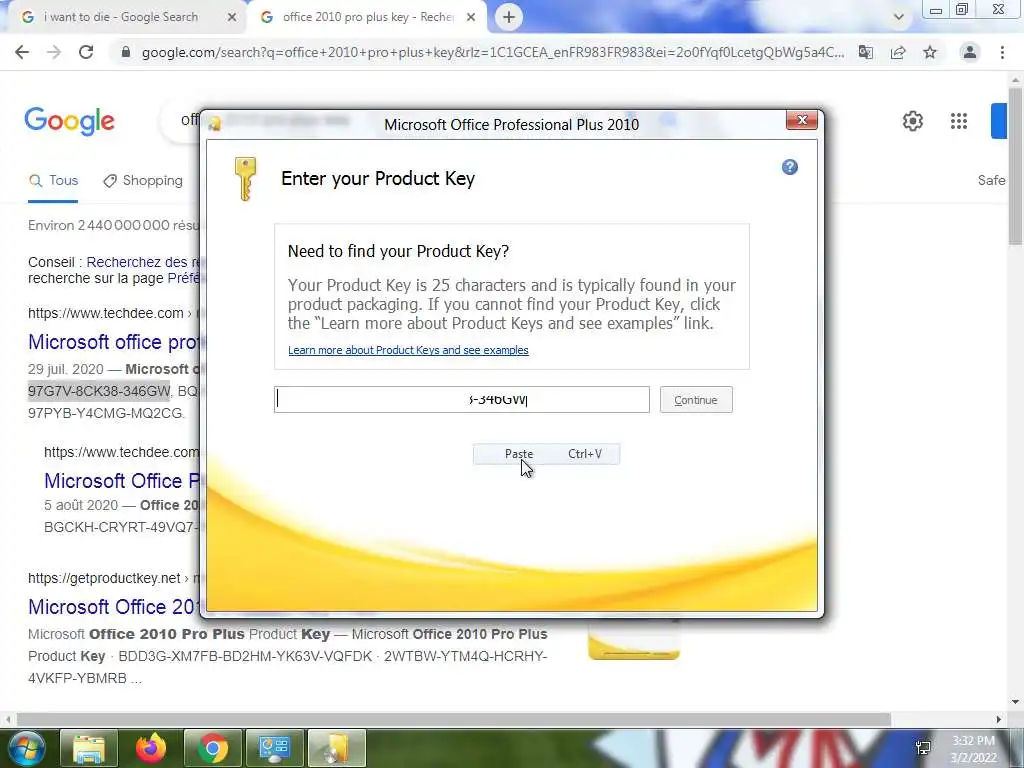This screenshot has width=1024, height=768.
Task: Click the network tray icon
Action: pyautogui.click(x=923, y=748)
